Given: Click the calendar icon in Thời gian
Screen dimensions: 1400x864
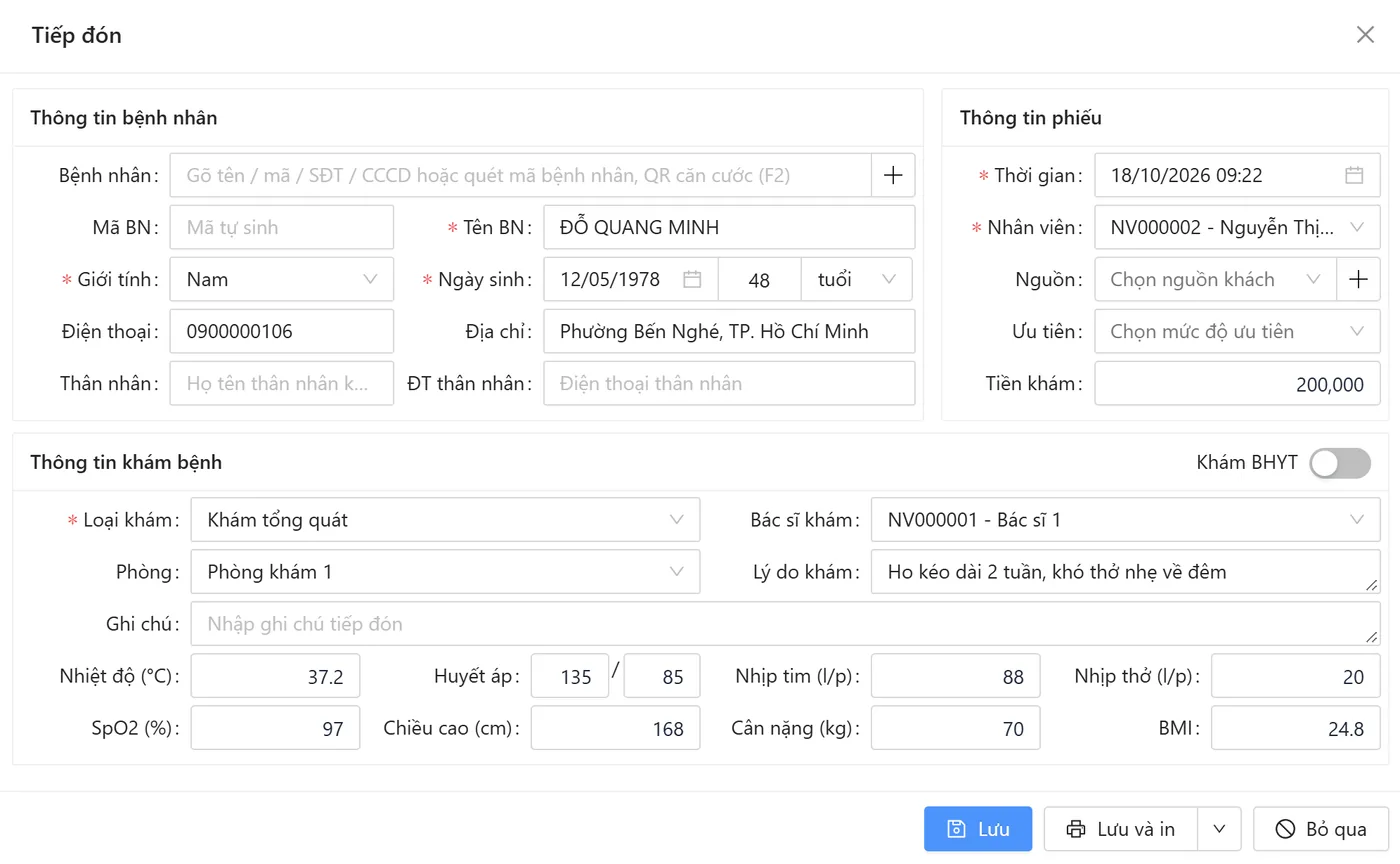Looking at the screenshot, I should click(1354, 175).
